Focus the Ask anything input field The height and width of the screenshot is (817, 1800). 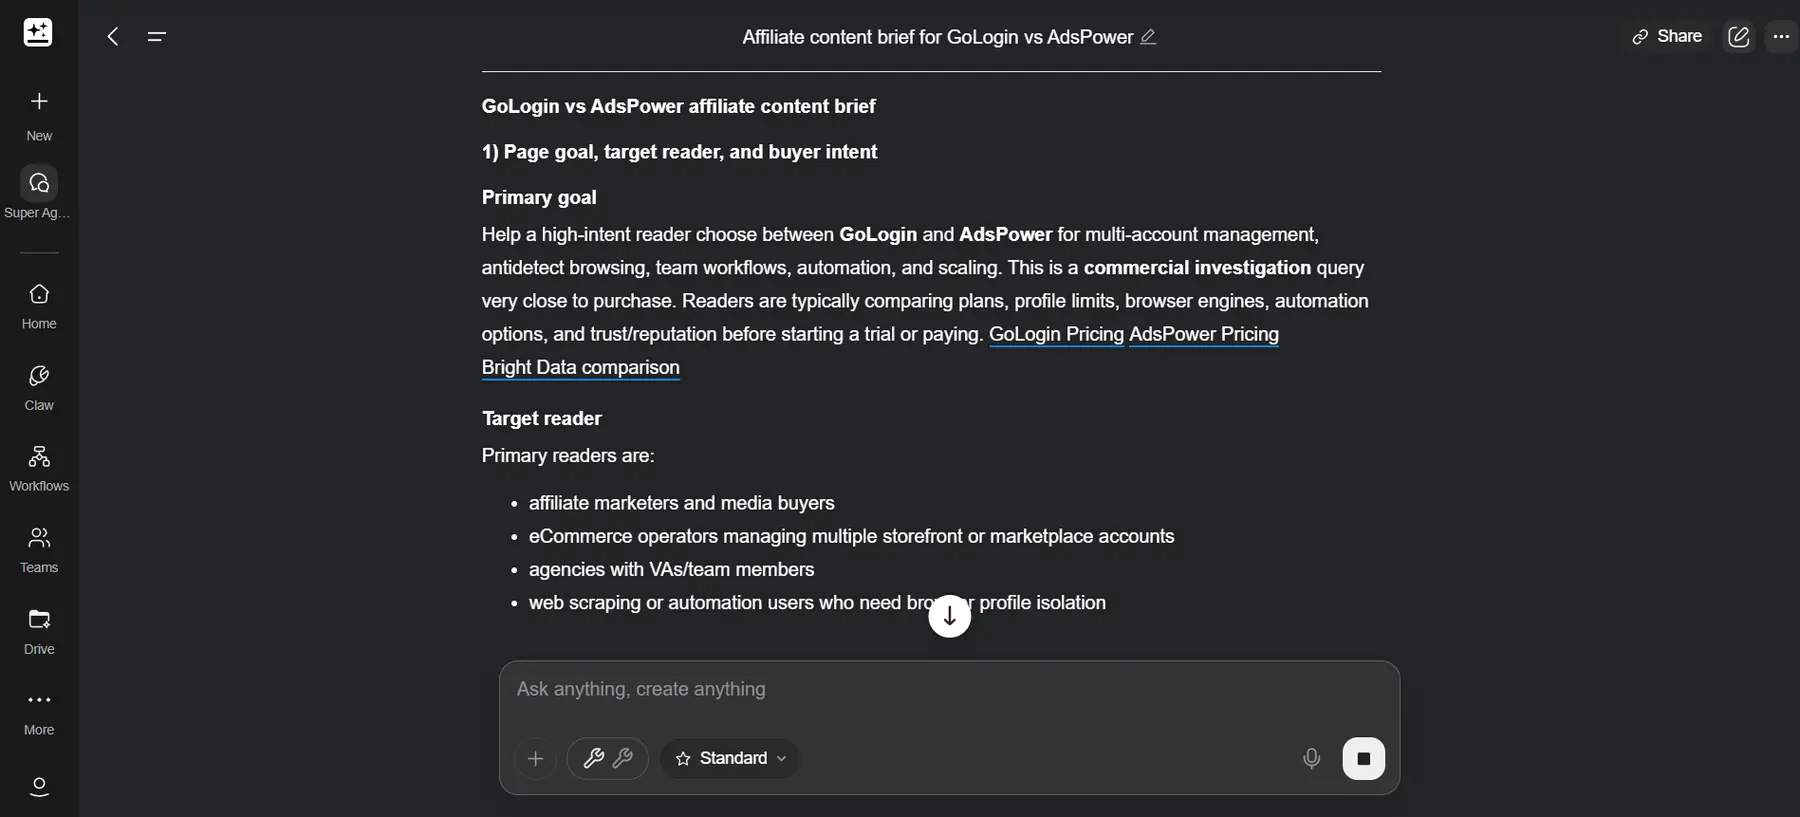949,689
